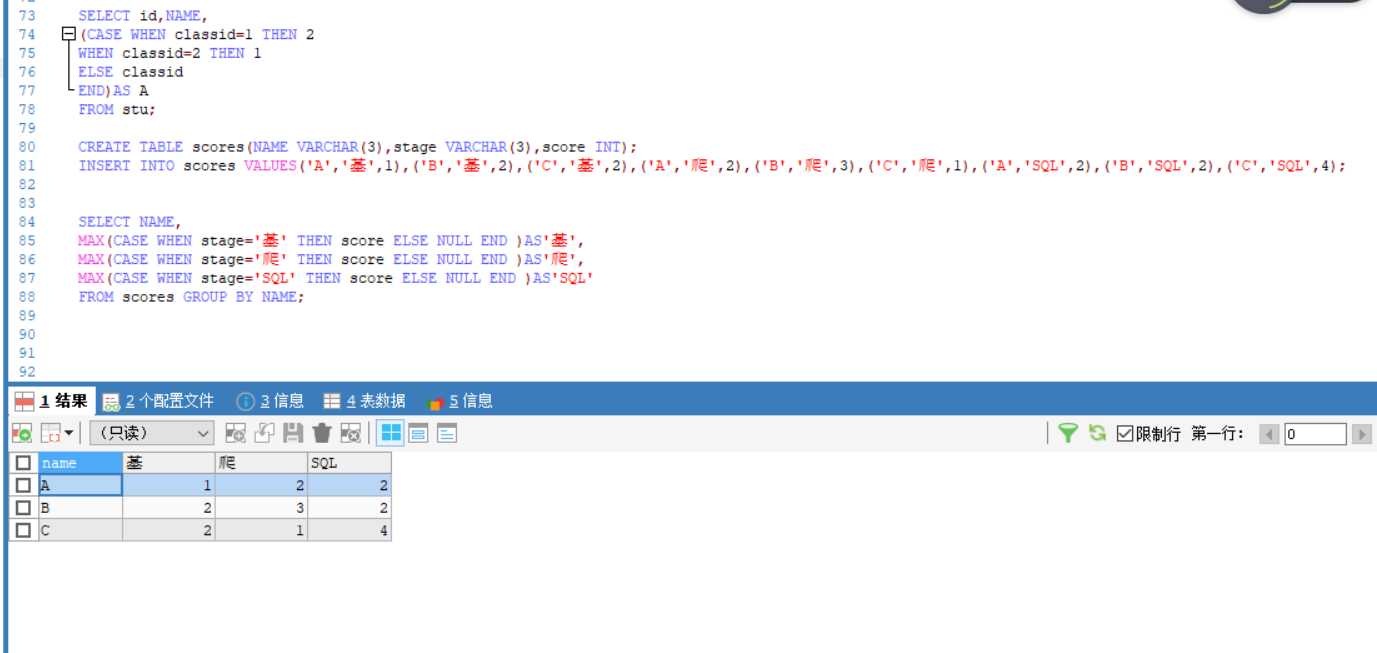Switch to the 3 信息 tab

pyautogui.click(x=270, y=401)
